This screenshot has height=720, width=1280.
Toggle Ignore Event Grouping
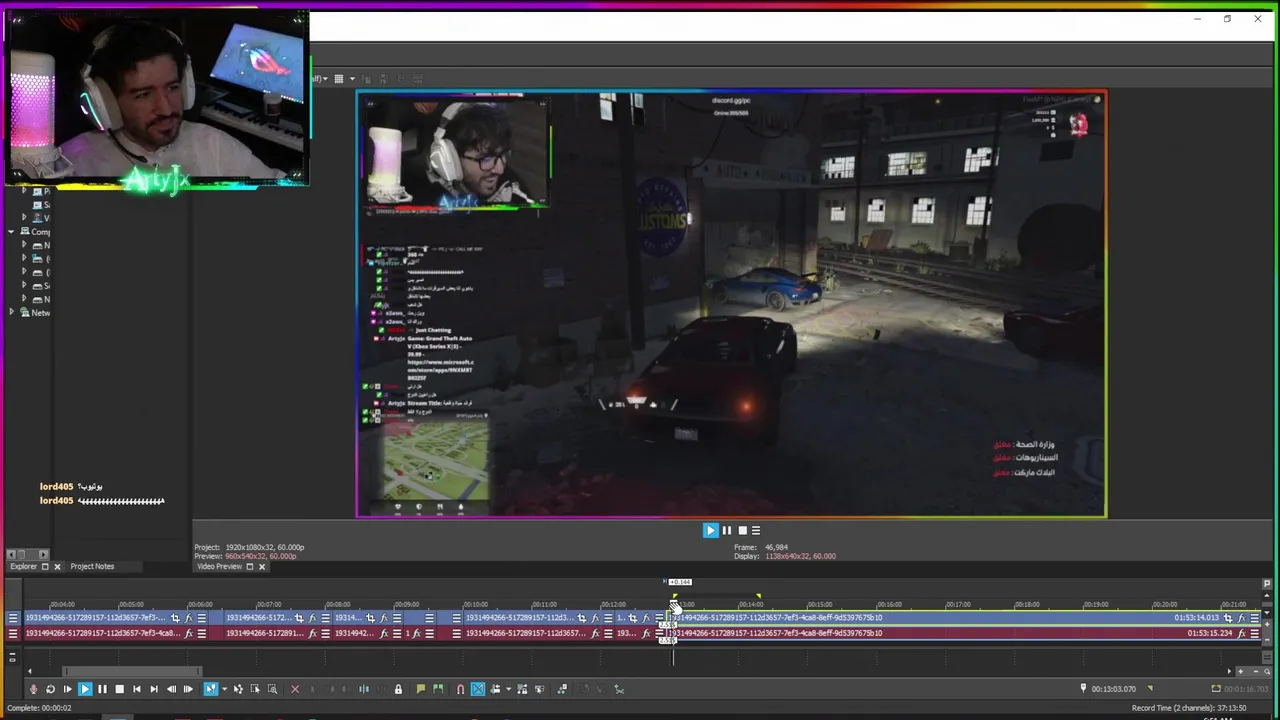(x=539, y=689)
